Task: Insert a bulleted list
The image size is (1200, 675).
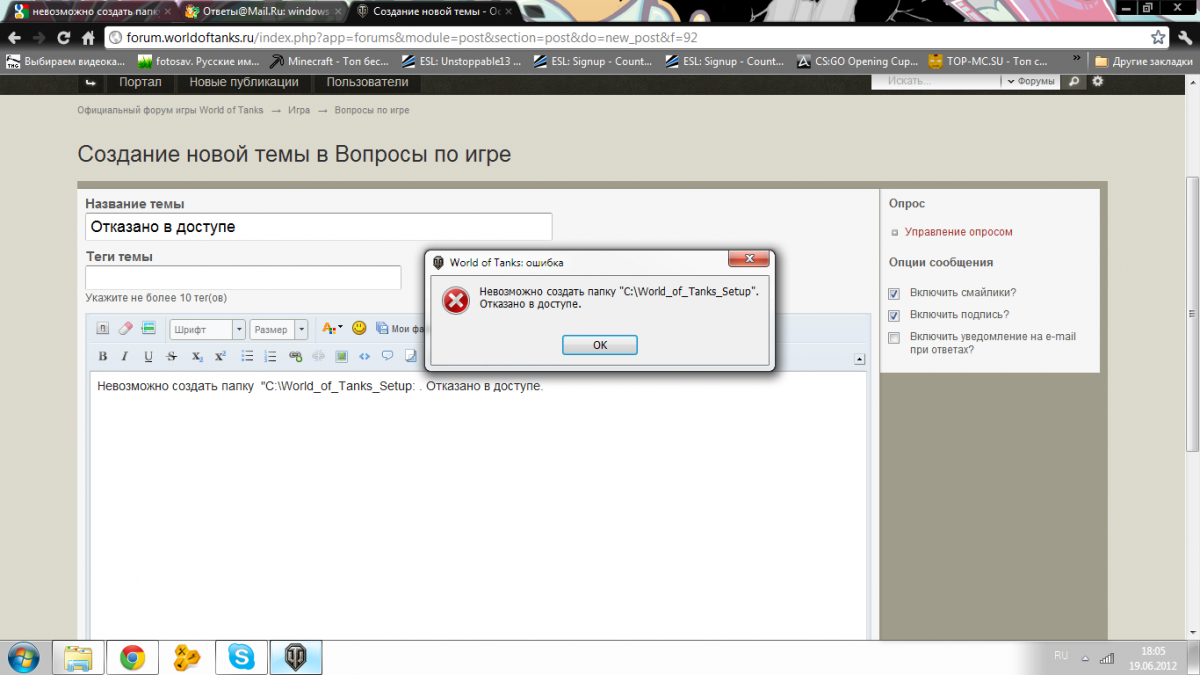Action: coord(247,356)
